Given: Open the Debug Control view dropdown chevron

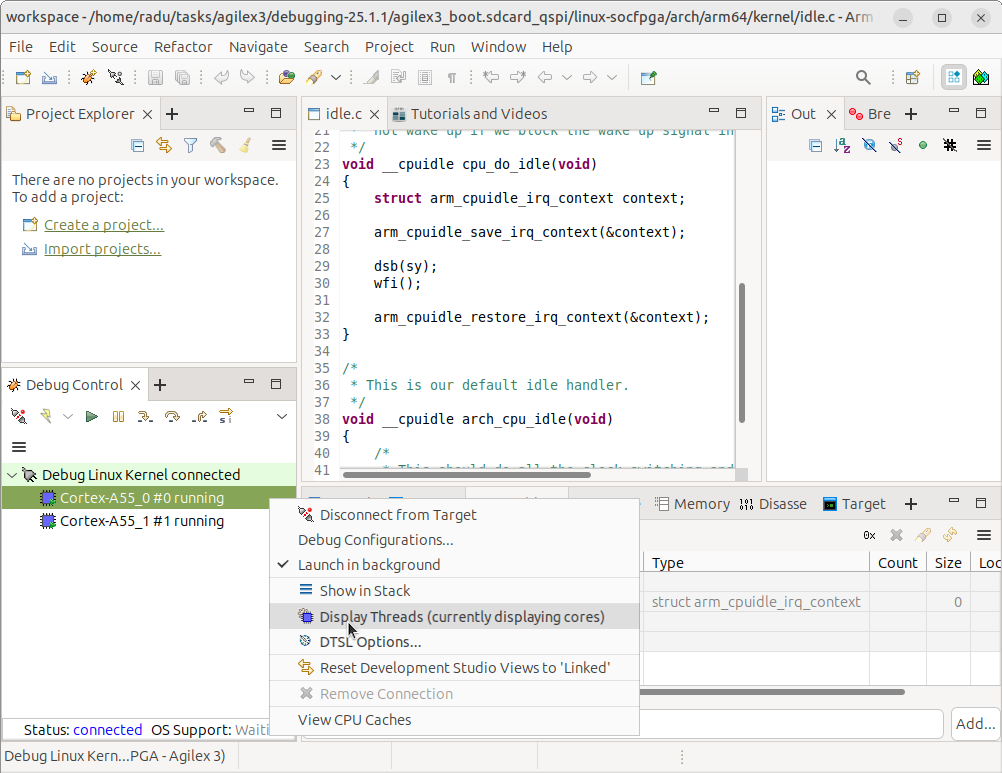Looking at the screenshot, I should pos(282,416).
